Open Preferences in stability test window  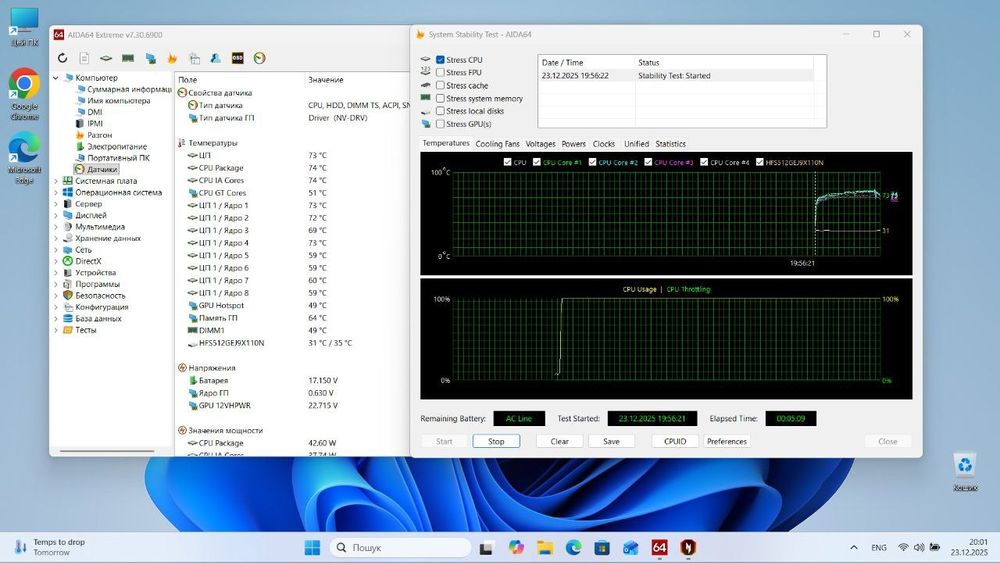tap(726, 441)
